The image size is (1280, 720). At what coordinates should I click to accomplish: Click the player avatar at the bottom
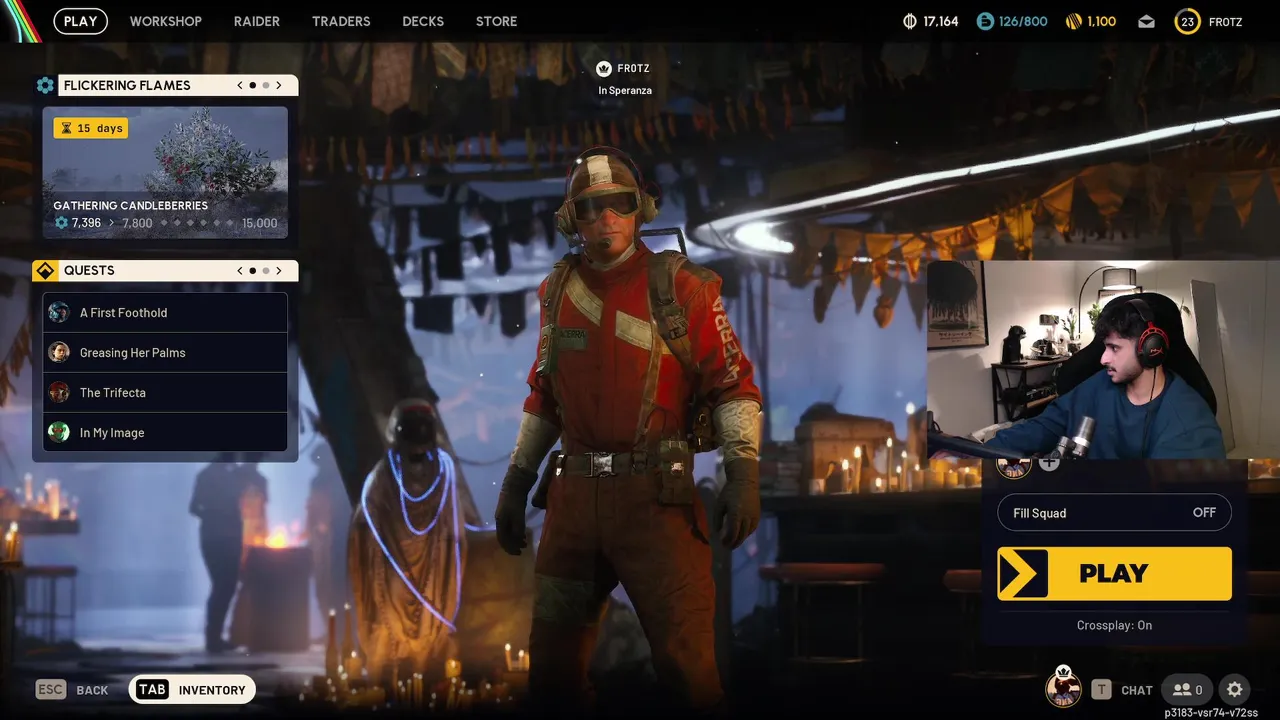[1063, 688]
